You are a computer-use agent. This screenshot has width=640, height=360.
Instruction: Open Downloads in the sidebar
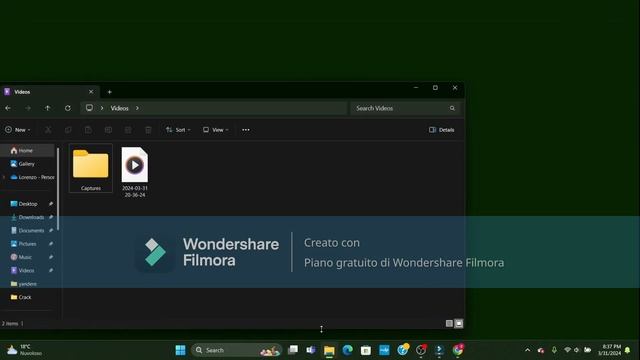point(27,217)
